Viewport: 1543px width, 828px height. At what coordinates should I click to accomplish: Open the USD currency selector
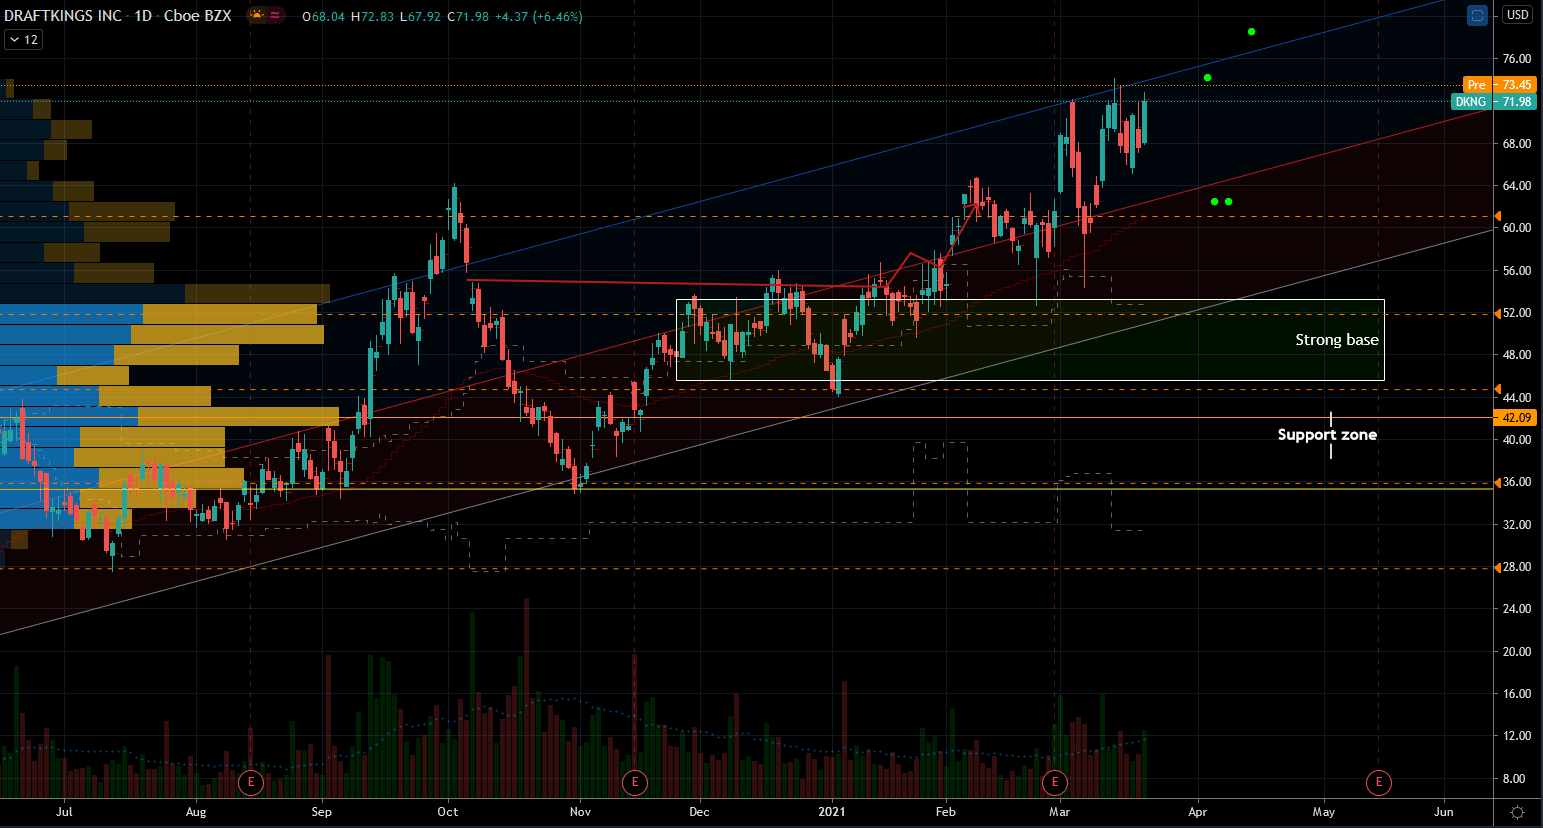pyautogui.click(x=1517, y=15)
